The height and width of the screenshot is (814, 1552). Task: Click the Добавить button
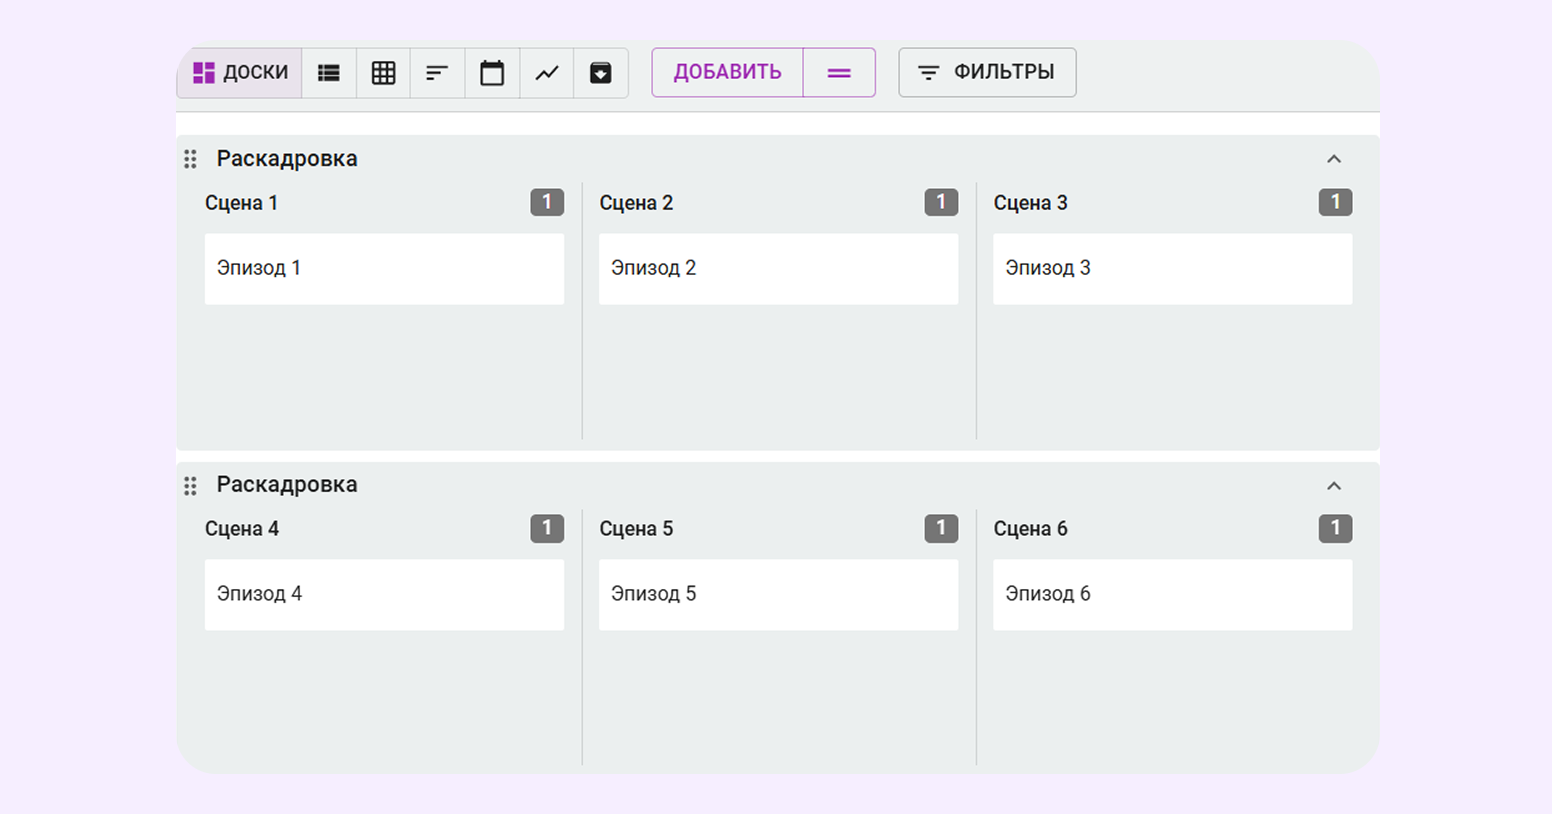pos(727,73)
